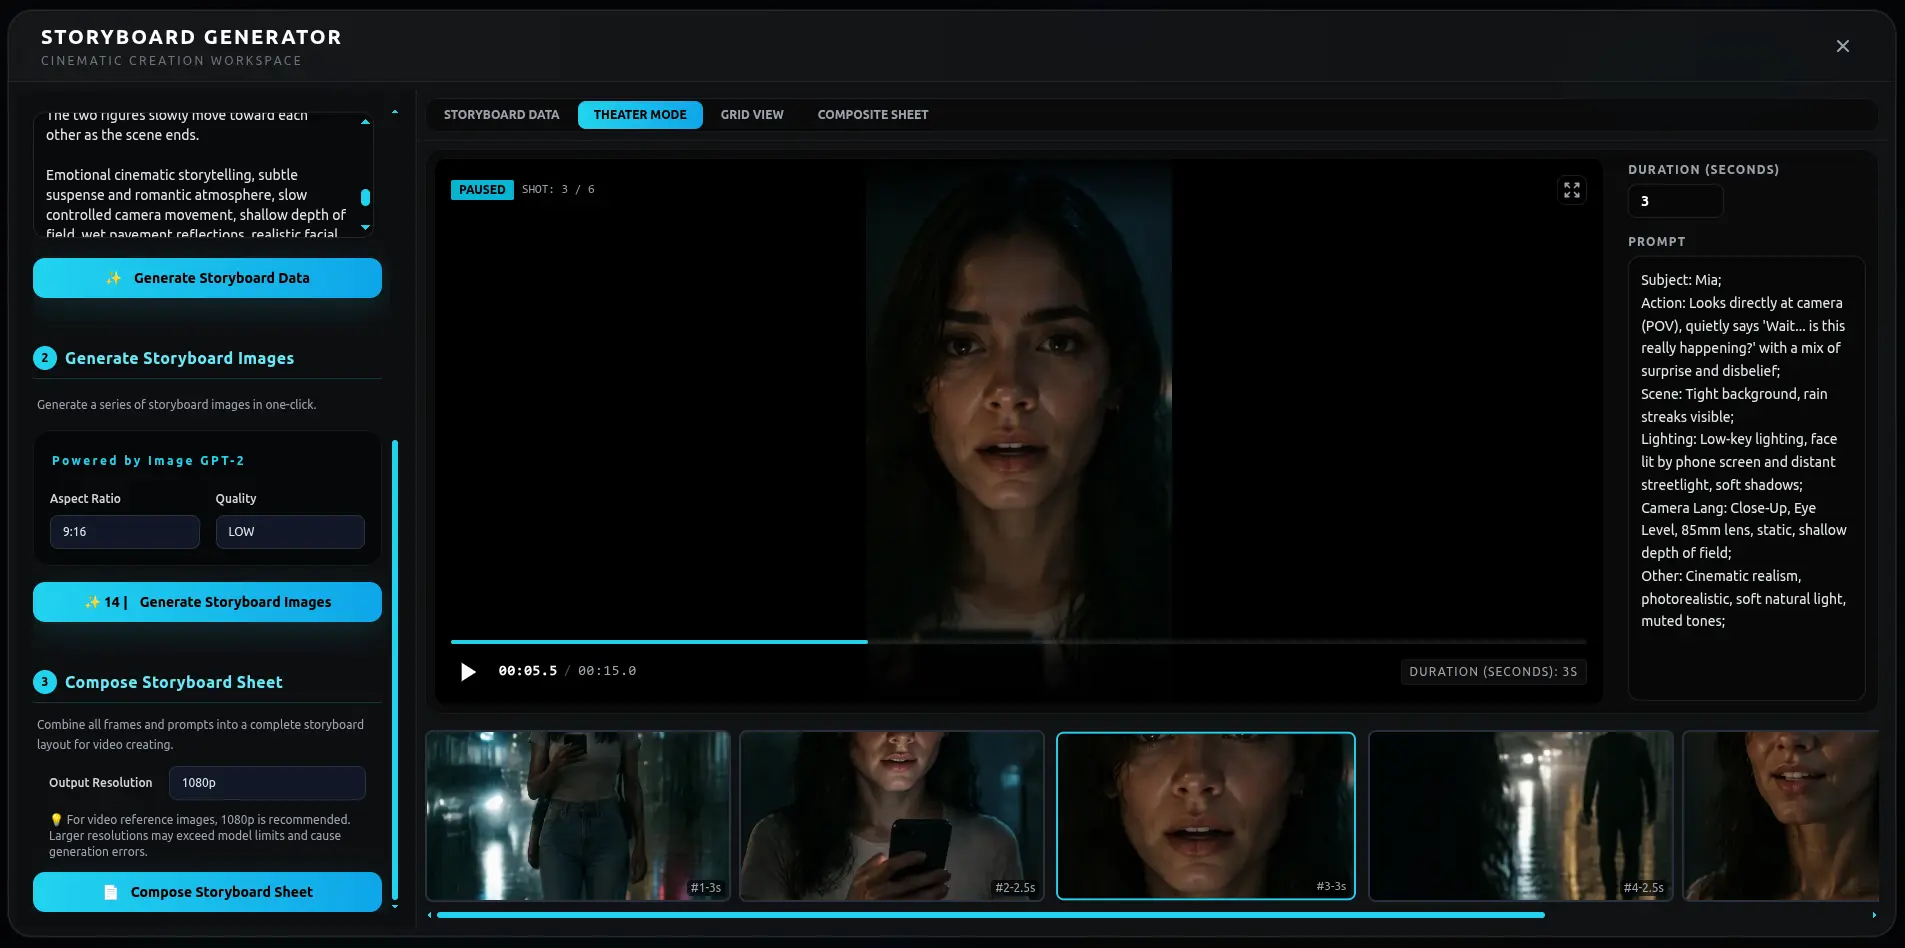Click inside the shot Prompt text area
The width and height of the screenshot is (1905, 948).
click(x=1746, y=478)
